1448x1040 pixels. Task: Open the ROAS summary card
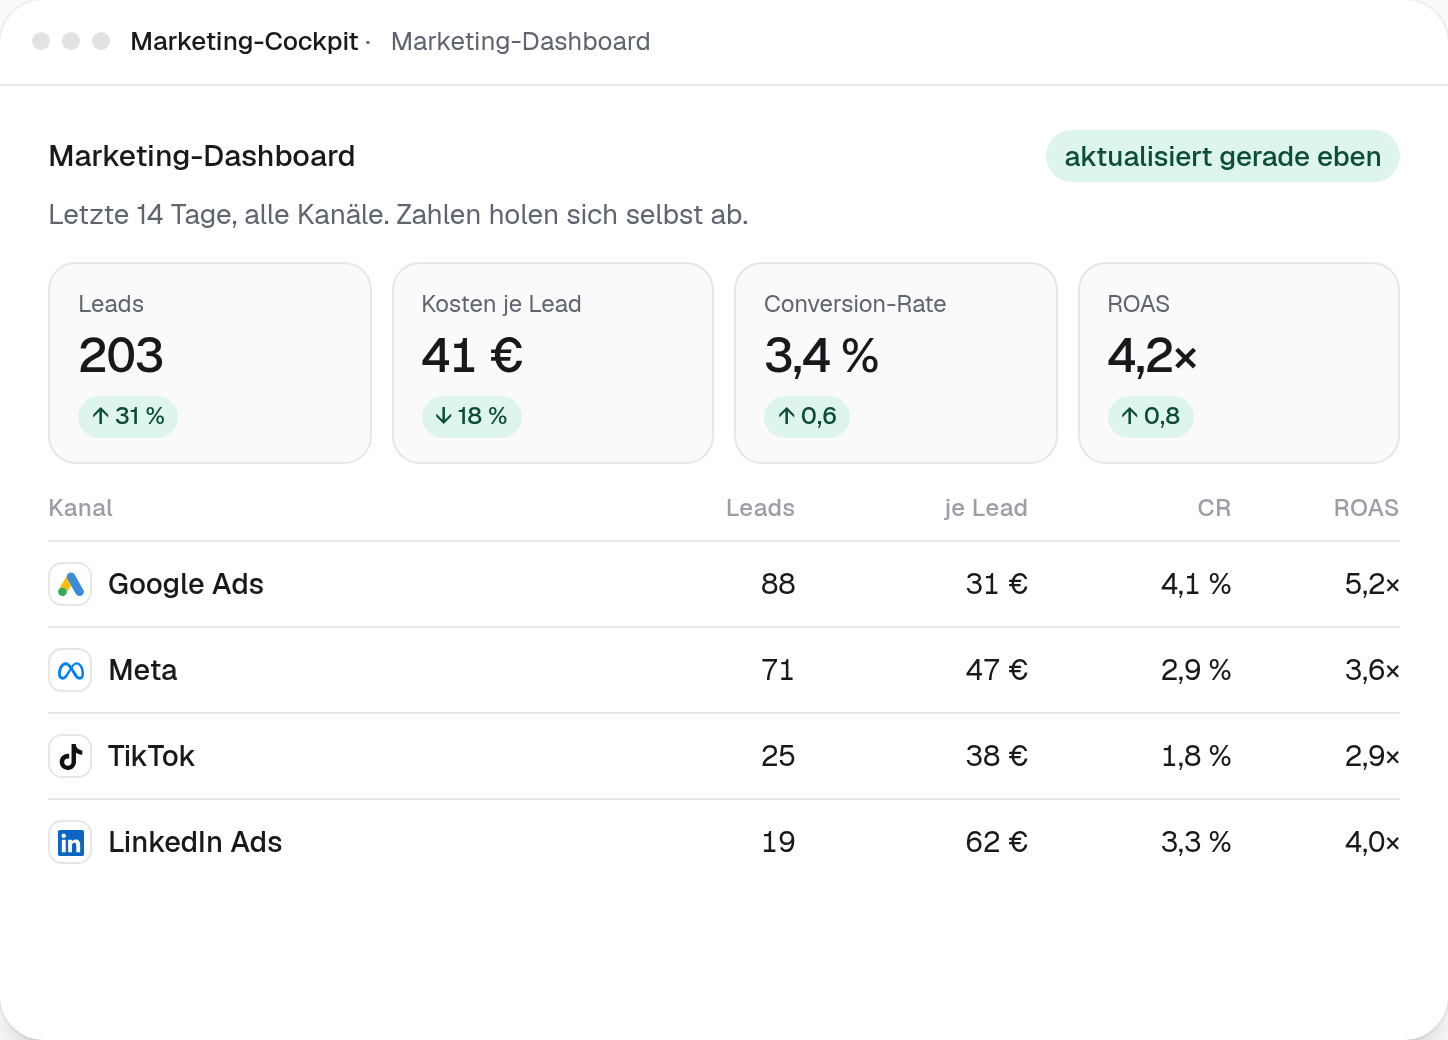(1239, 363)
